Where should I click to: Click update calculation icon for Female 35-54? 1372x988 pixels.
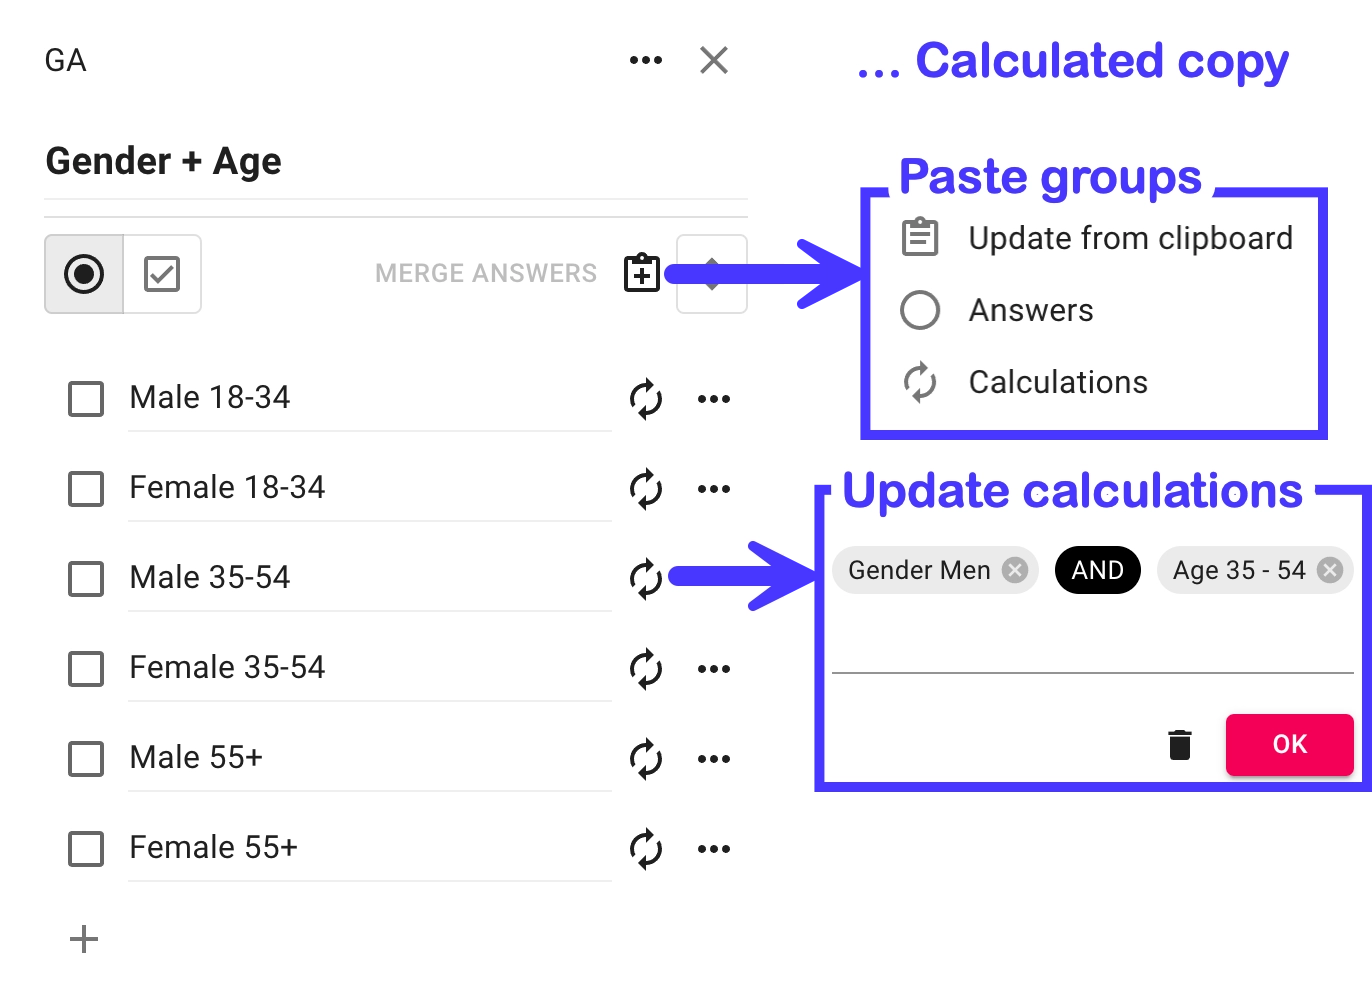click(x=646, y=669)
